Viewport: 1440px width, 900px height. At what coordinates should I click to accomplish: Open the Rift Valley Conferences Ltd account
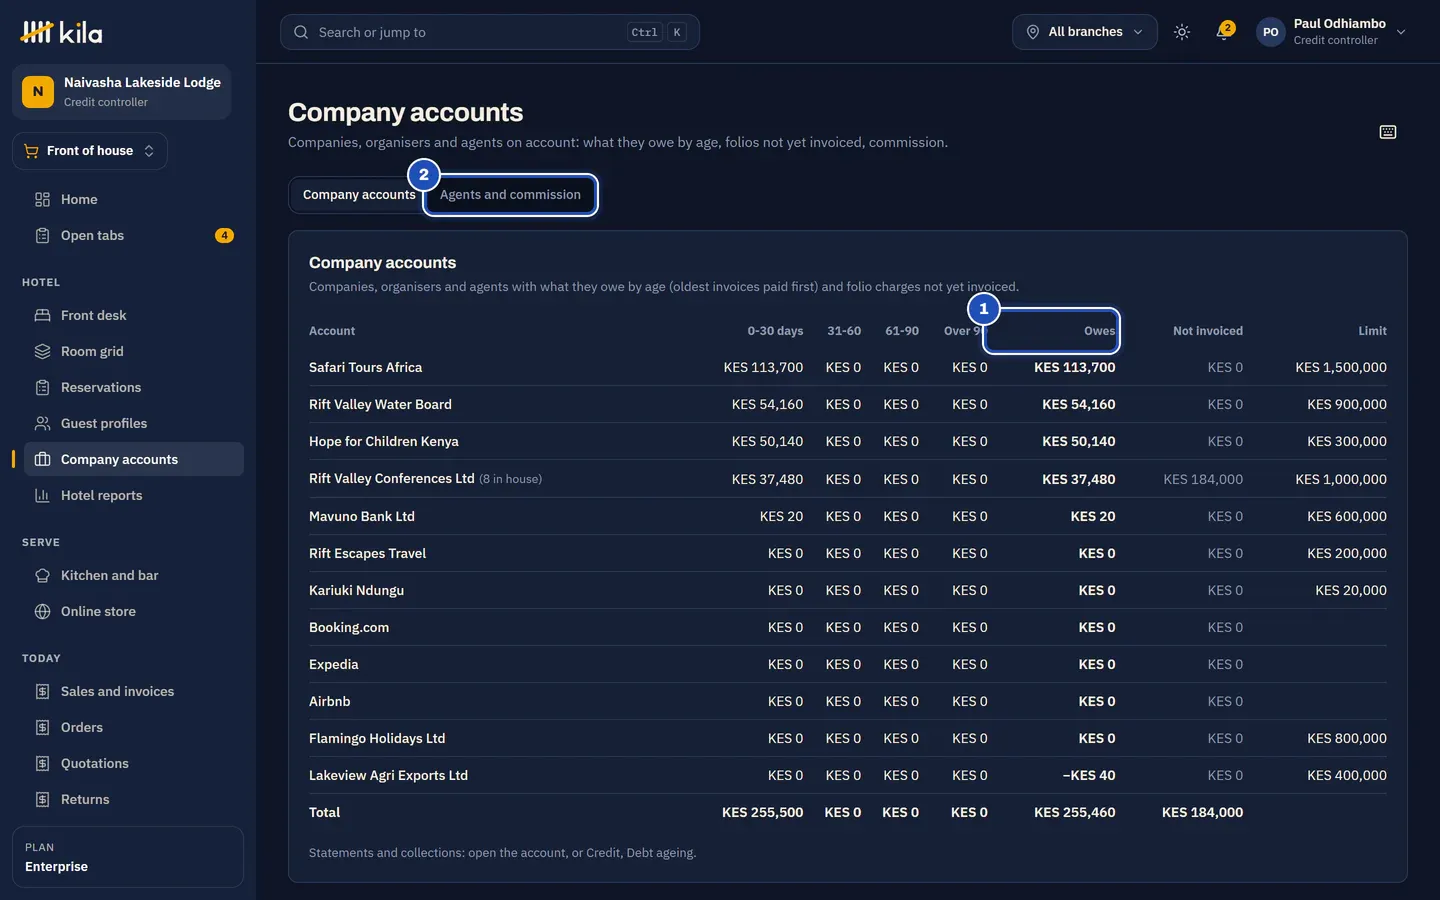coord(392,478)
